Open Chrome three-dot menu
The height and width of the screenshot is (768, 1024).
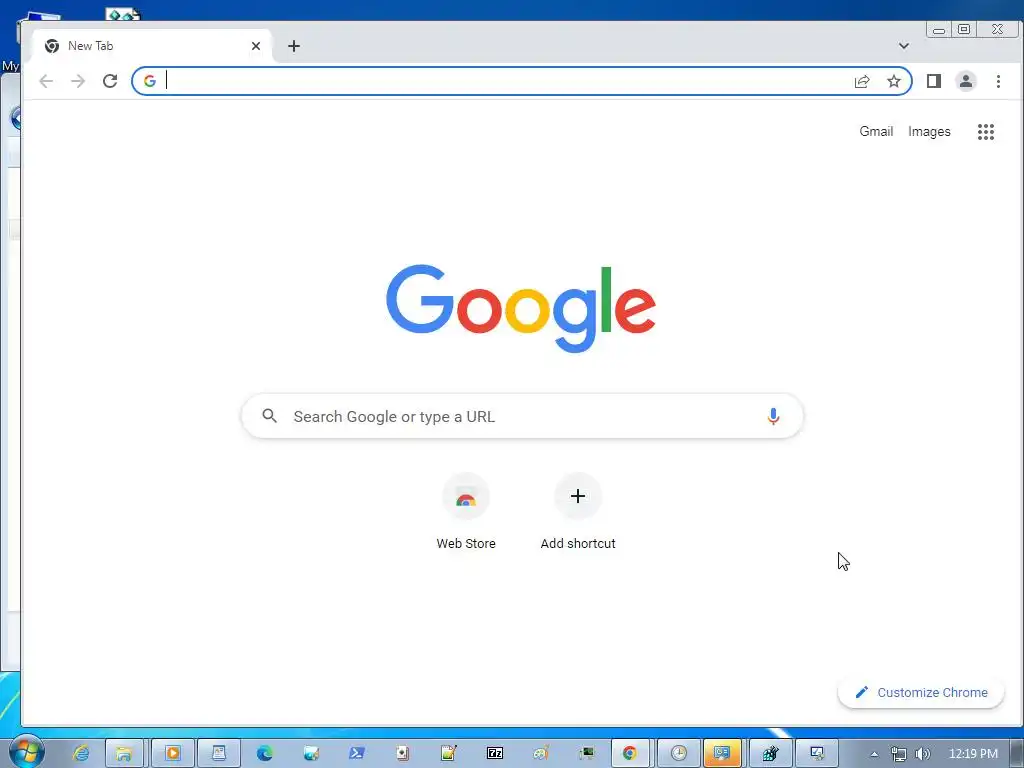pyautogui.click(x=998, y=81)
